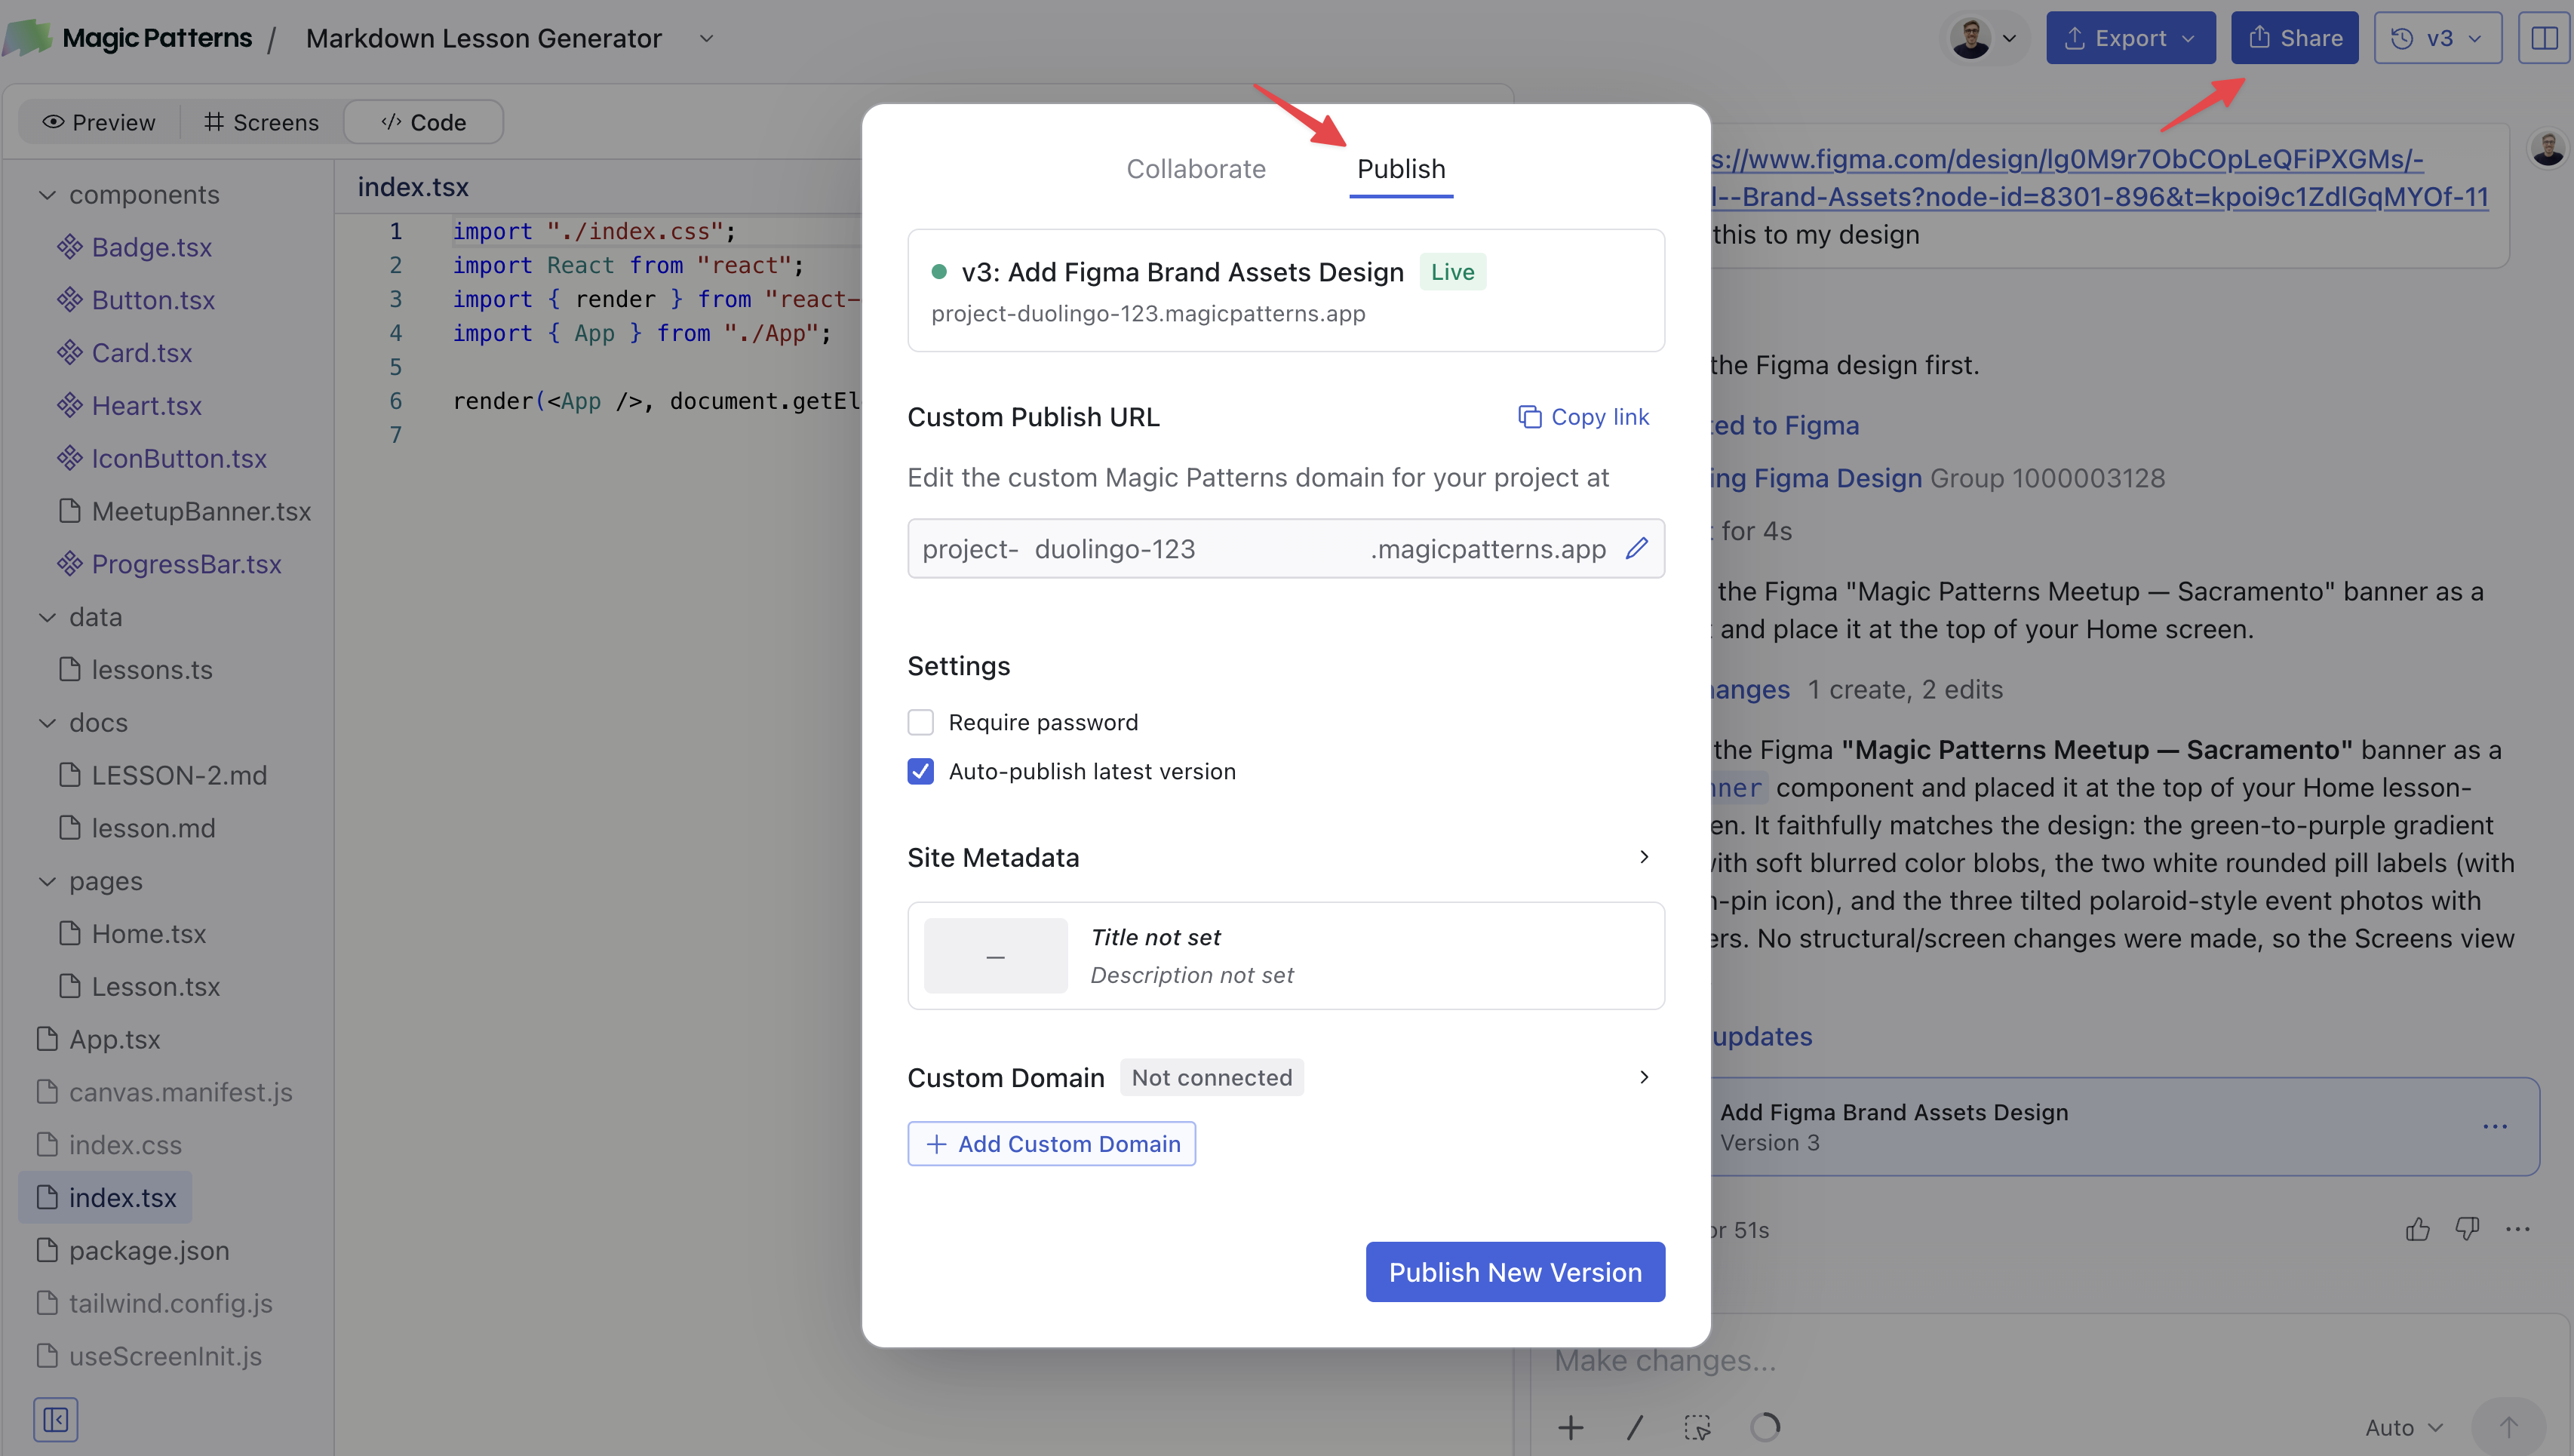
Task: Open LESSON-2.md document
Action: 178,775
